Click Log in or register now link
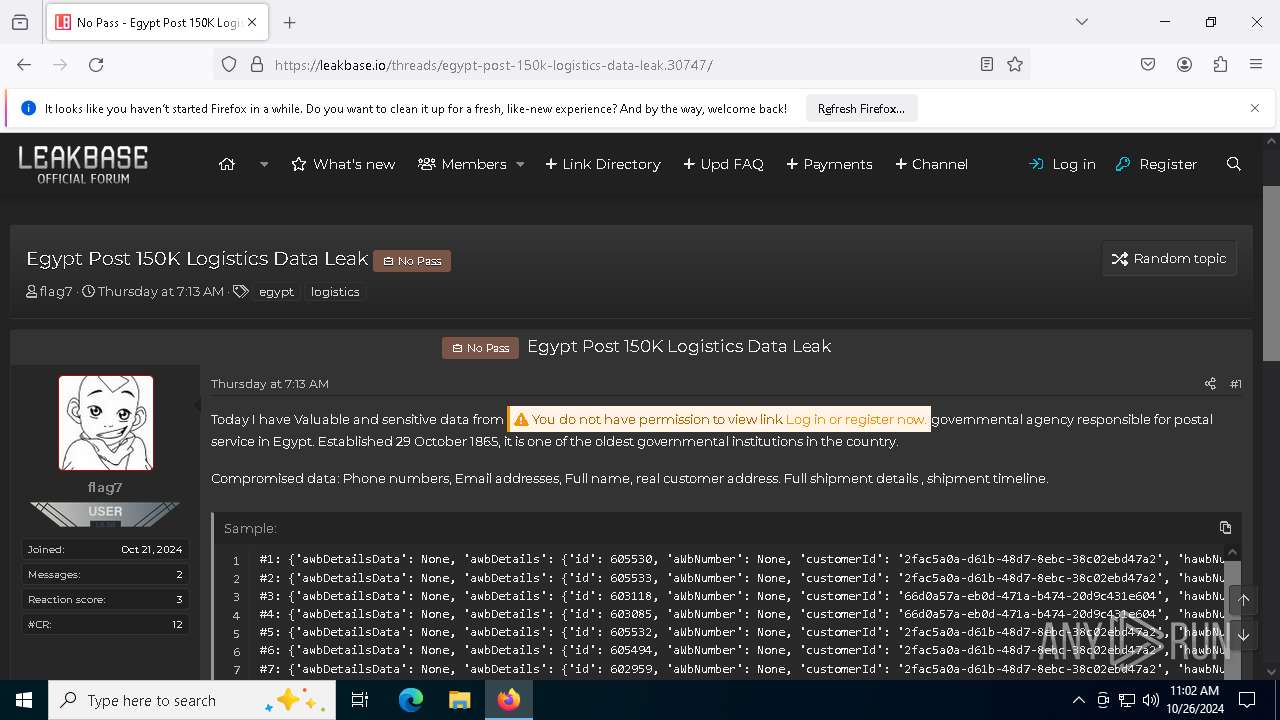1280x720 pixels. 855,420
